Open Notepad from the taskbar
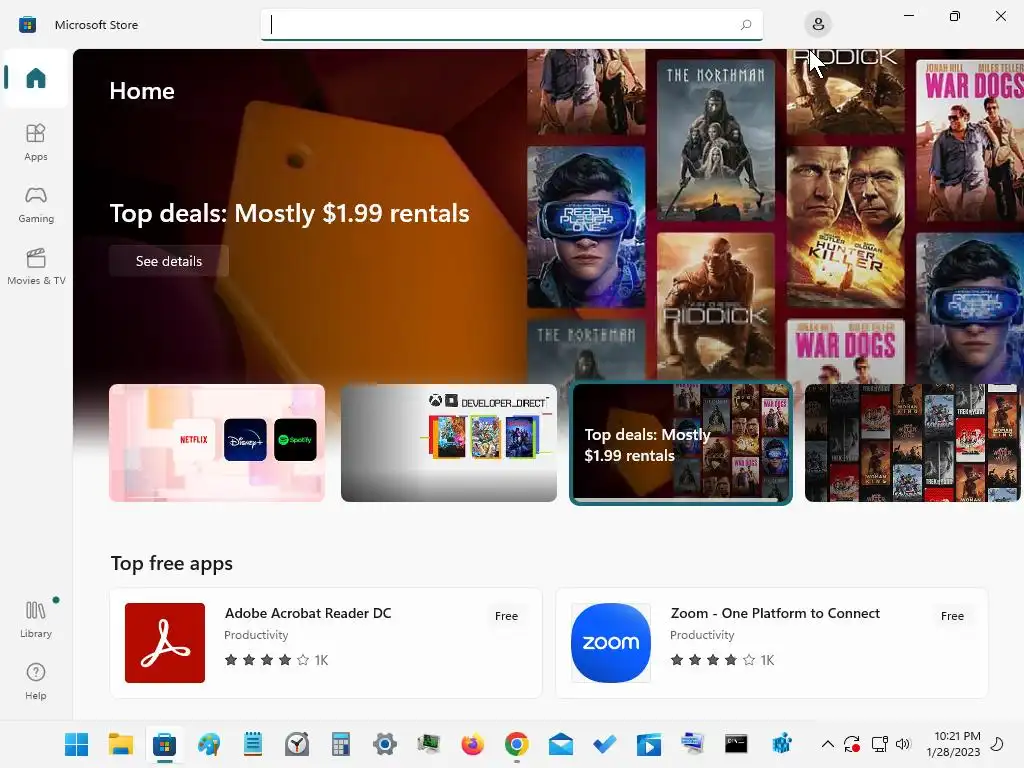This screenshot has width=1024, height=768. (253, 744)
